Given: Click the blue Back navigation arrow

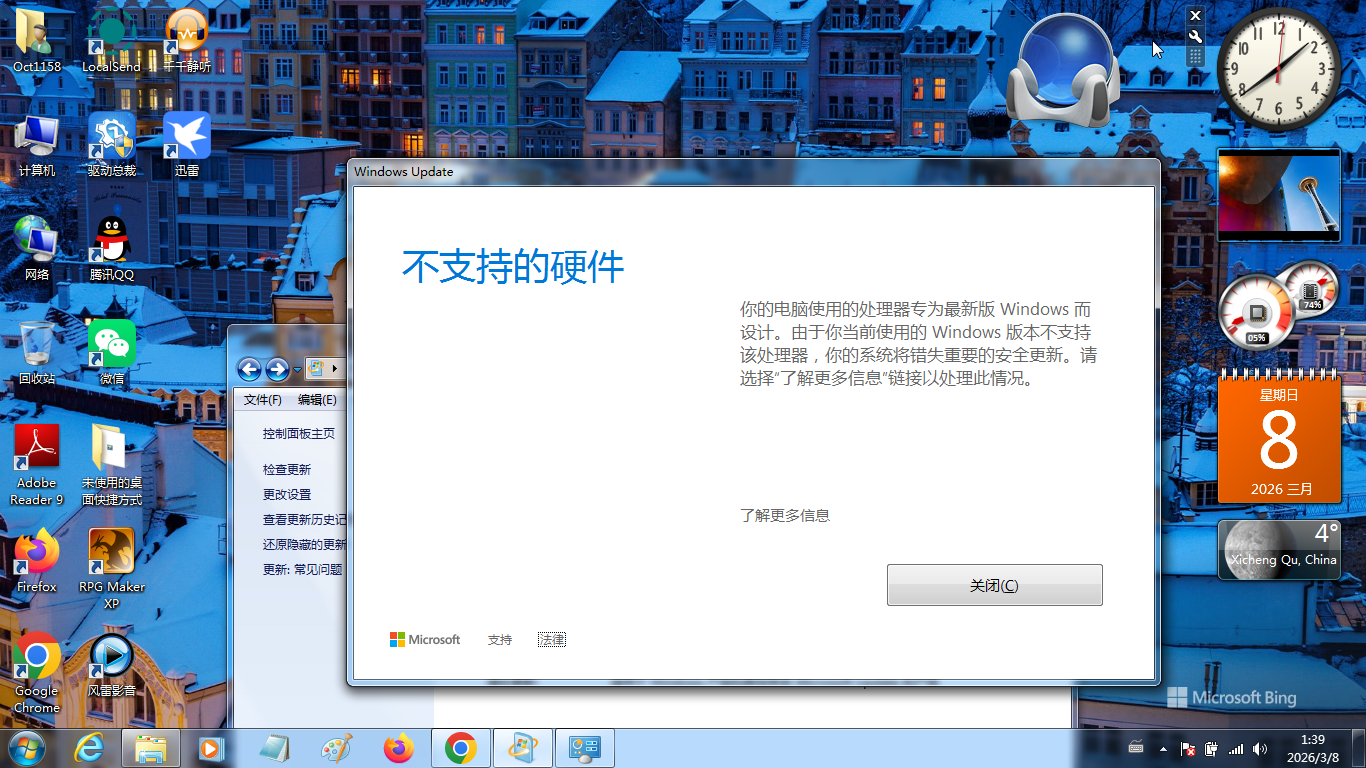Looking at the screenshot, I should (249, 369).
